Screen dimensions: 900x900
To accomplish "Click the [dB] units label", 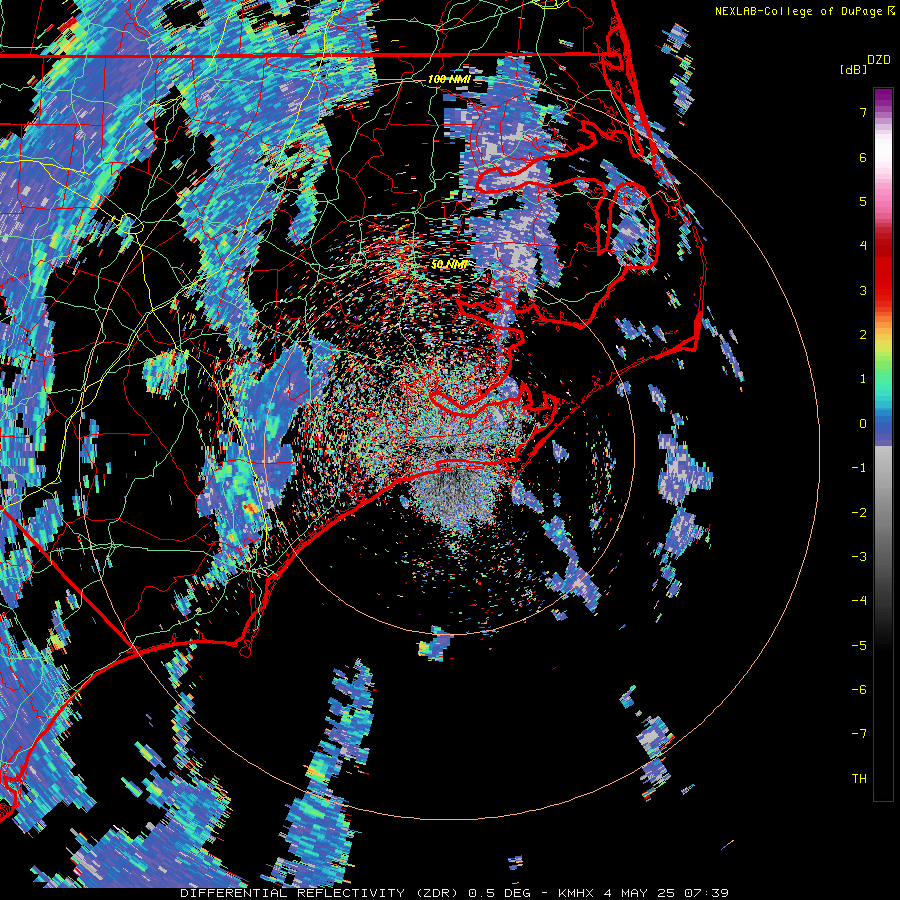I will coord(854,69).
